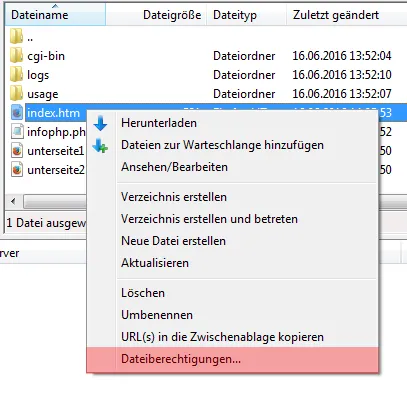This screenshot has height=396, width=407.
Task: Click the unterseite2 file icon
Action: pyautogui.click(x=17, y=169)
